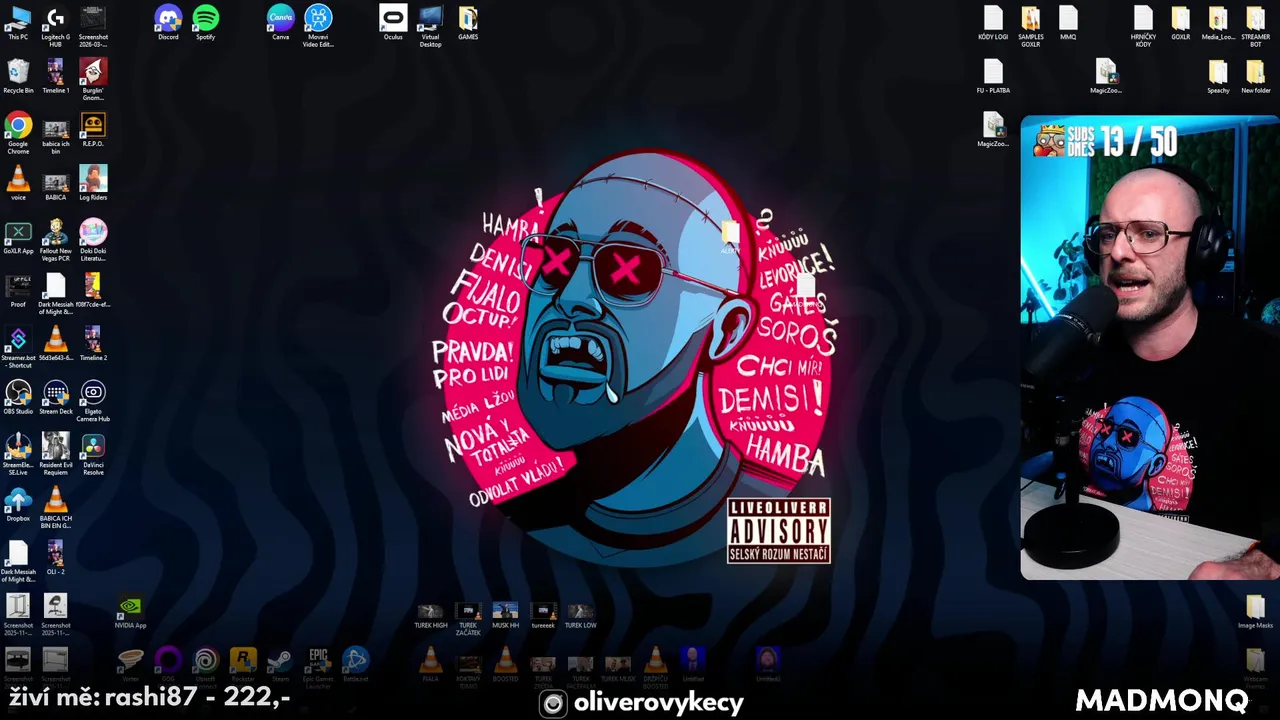
Task: Launch Fallout New Vegas PCR shortcut
Action: pyautogui.click(x=55, y=240)
